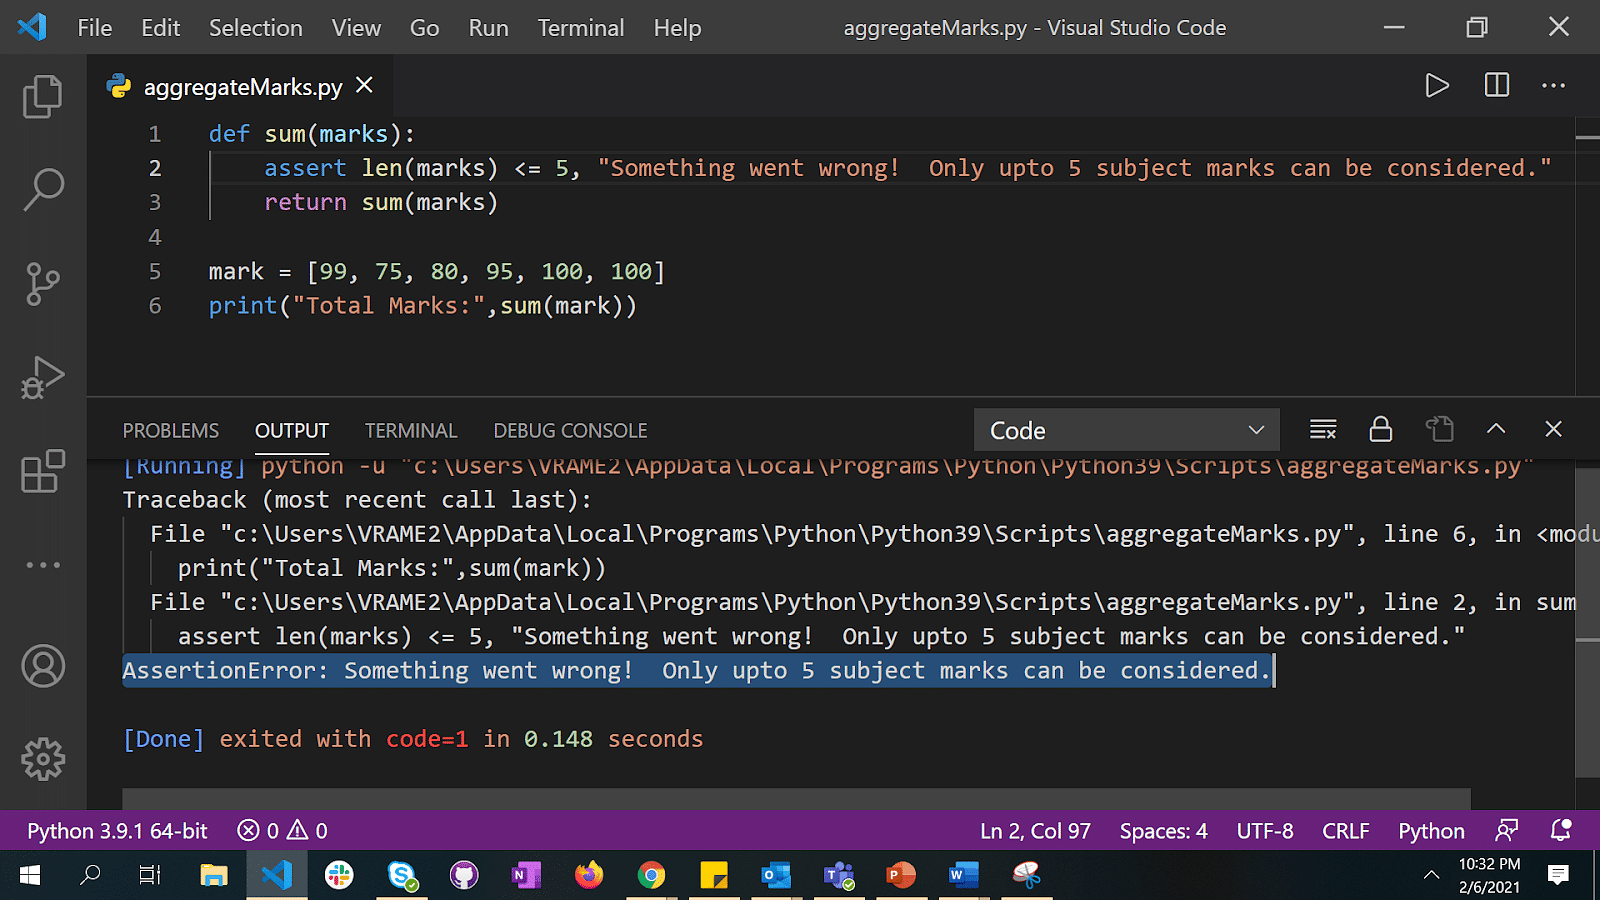Open File Explorer from taskbar
Viewport: 1600px width, 900px height.
click(x=213, y=876)
